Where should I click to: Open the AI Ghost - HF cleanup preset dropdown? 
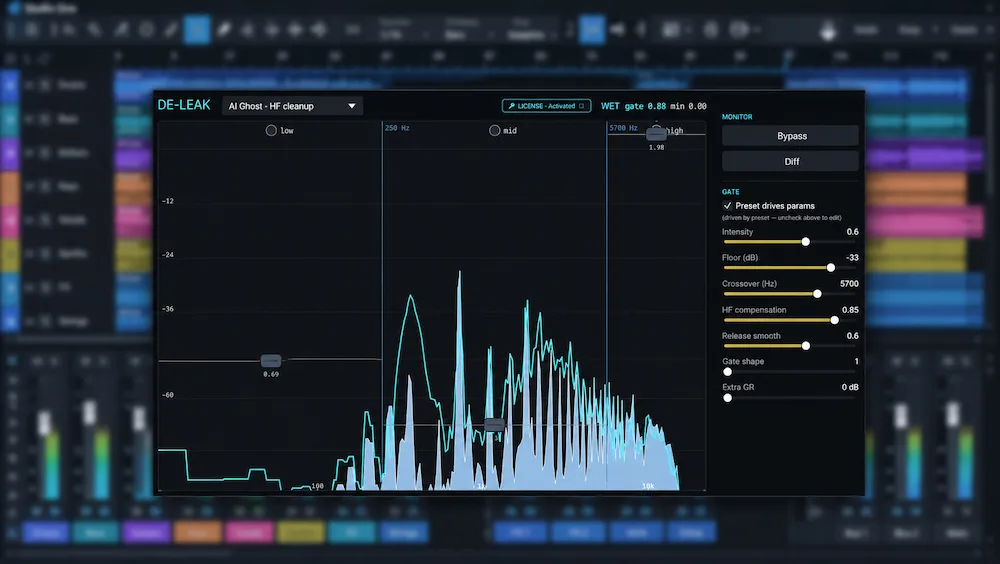point(292,106)
